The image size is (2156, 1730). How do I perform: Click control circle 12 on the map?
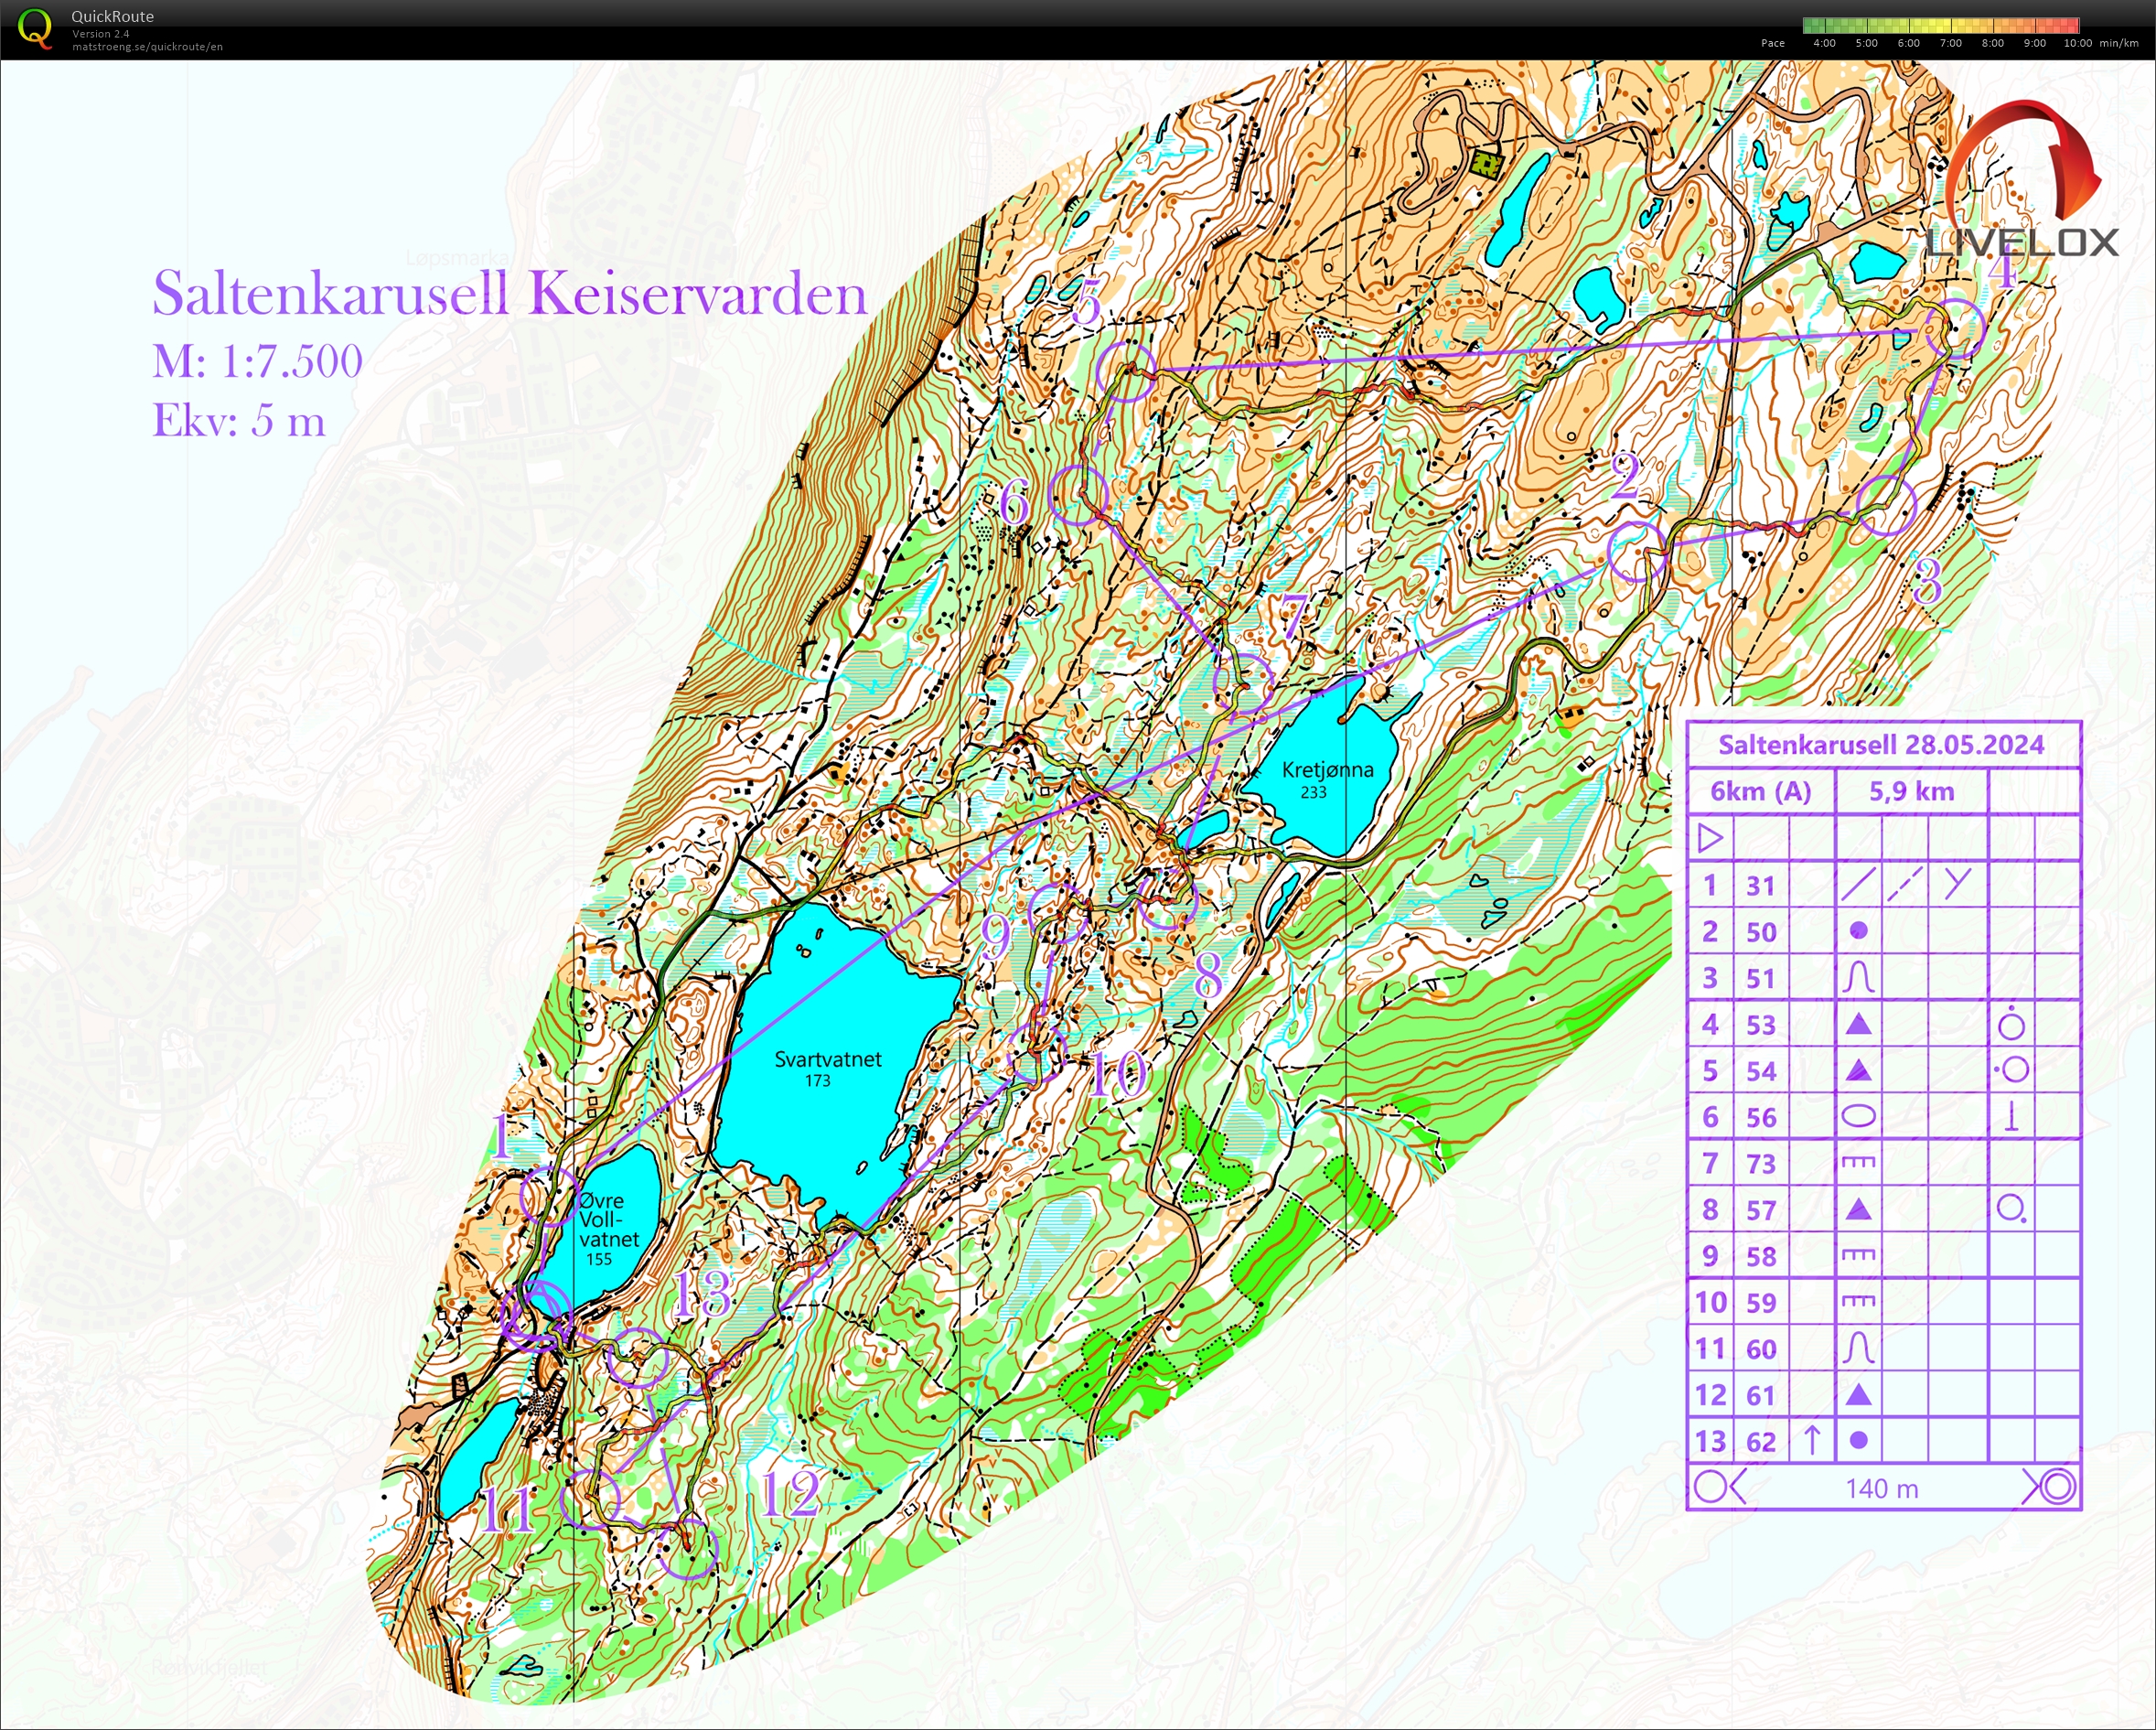[690, 1549]
